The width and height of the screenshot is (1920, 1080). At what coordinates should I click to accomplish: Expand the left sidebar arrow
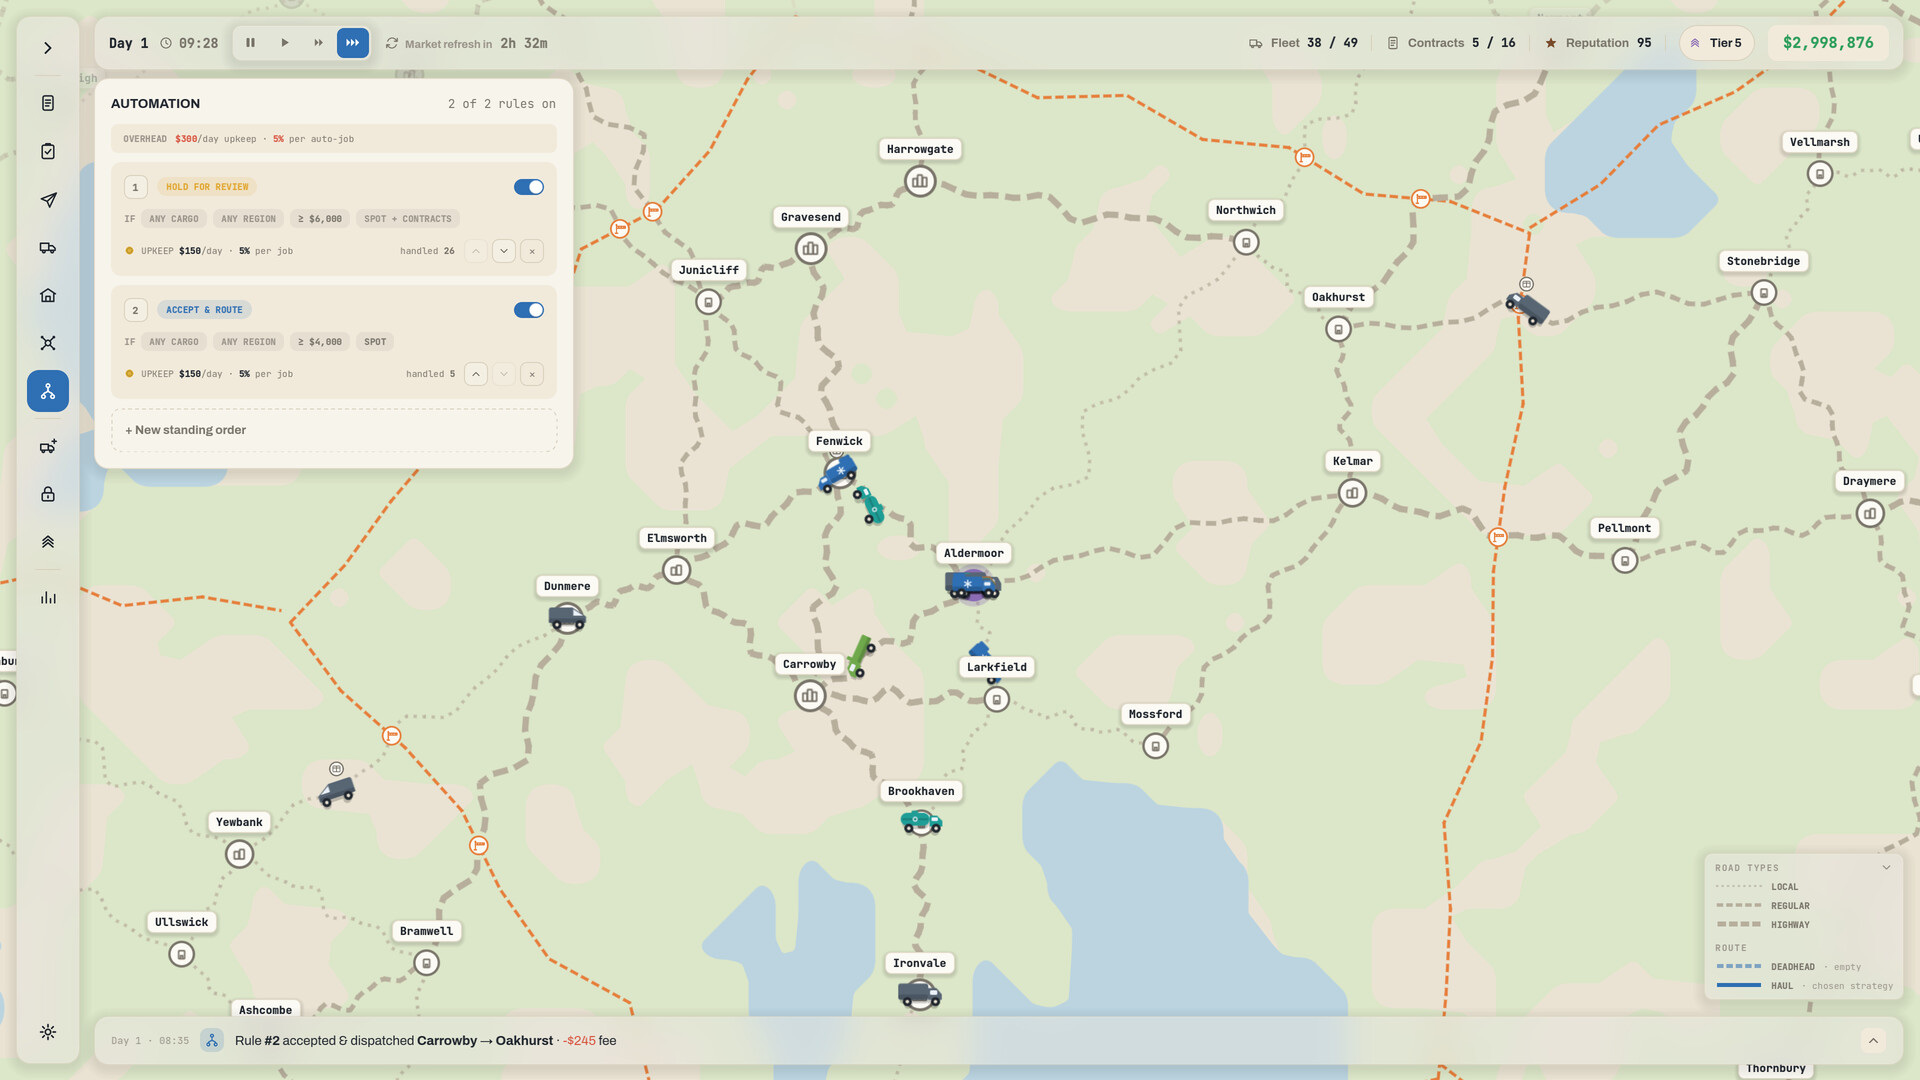point(48,48)
